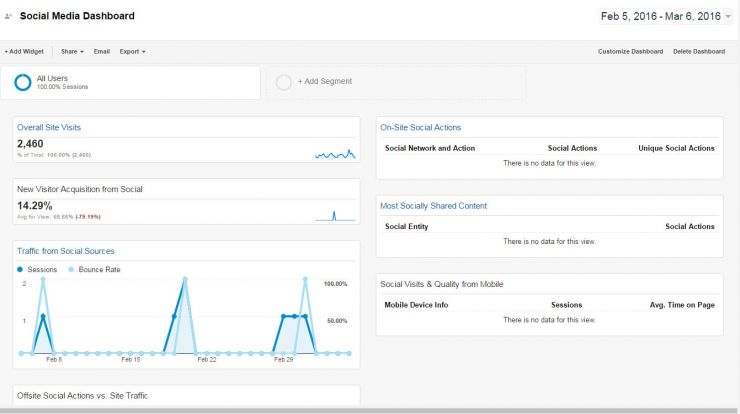Click + Add Widget

[x=24, y=51]
